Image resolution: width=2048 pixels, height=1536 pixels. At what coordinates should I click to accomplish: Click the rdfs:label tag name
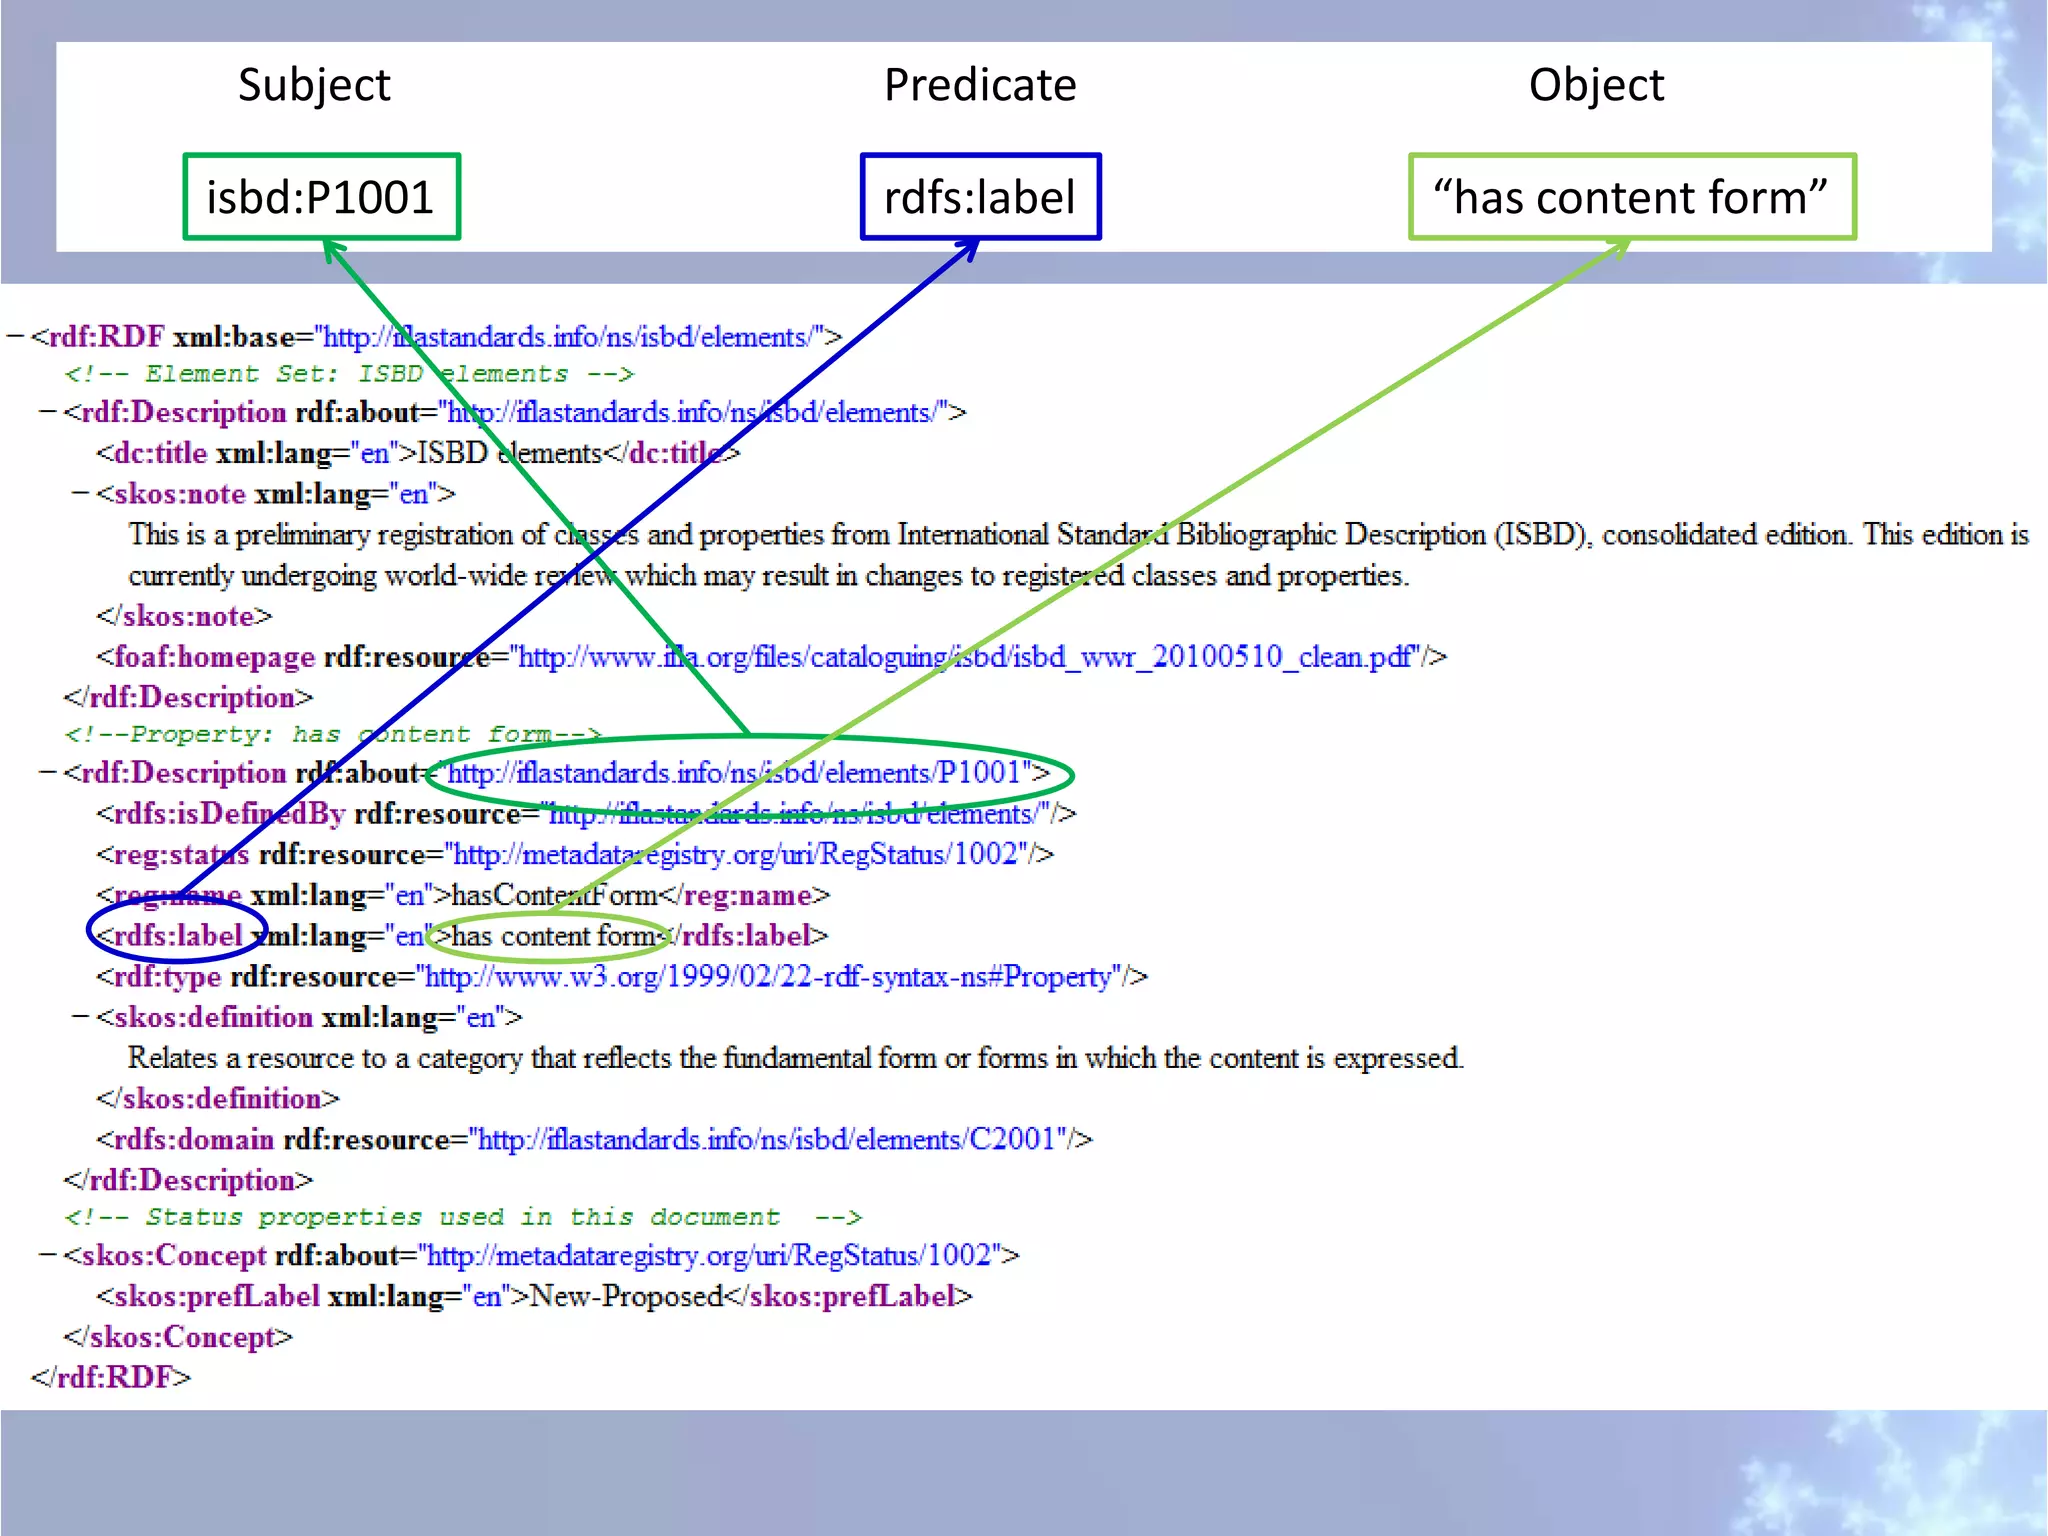[178, 936]
